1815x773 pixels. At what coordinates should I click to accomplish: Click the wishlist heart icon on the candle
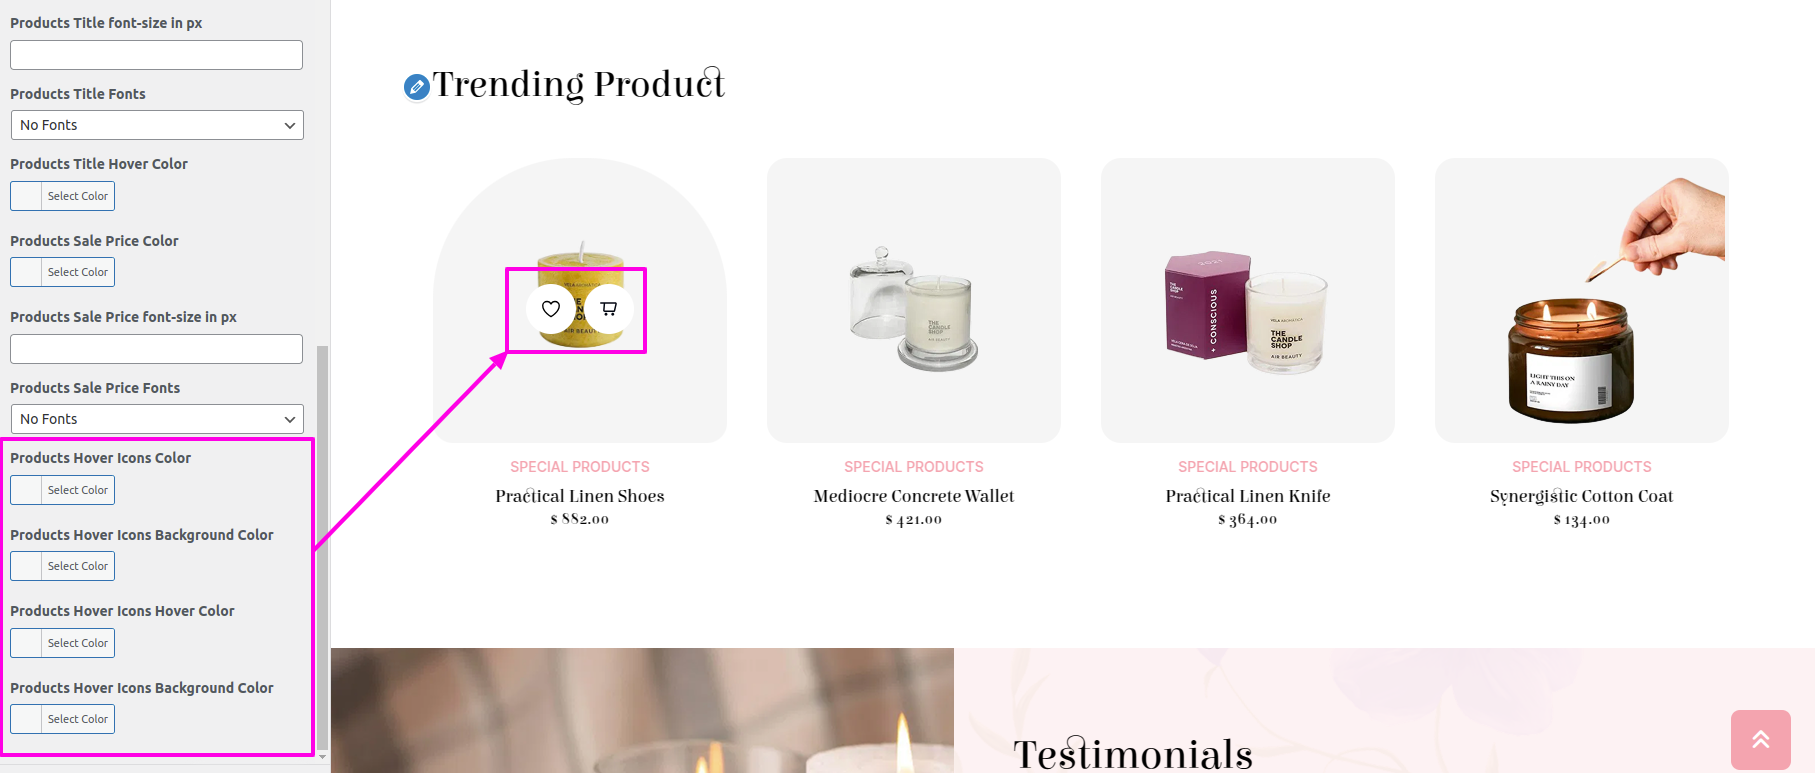tap(551, 309)
